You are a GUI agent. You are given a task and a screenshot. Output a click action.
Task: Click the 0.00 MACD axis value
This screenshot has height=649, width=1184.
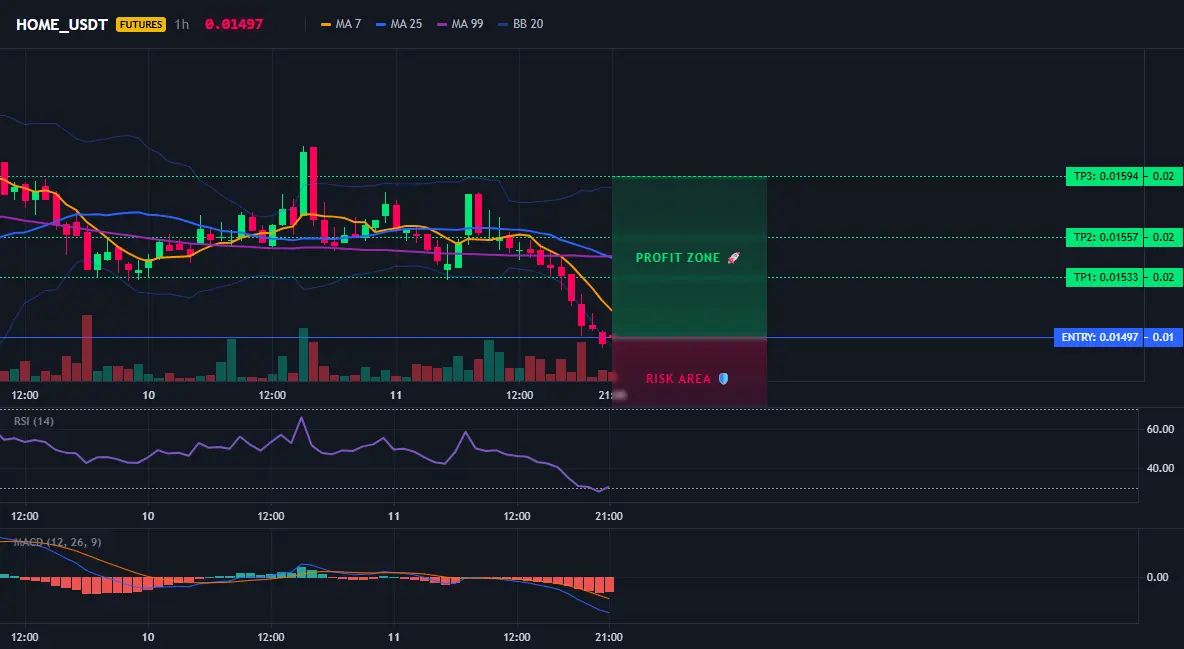tap(1158, 577)
